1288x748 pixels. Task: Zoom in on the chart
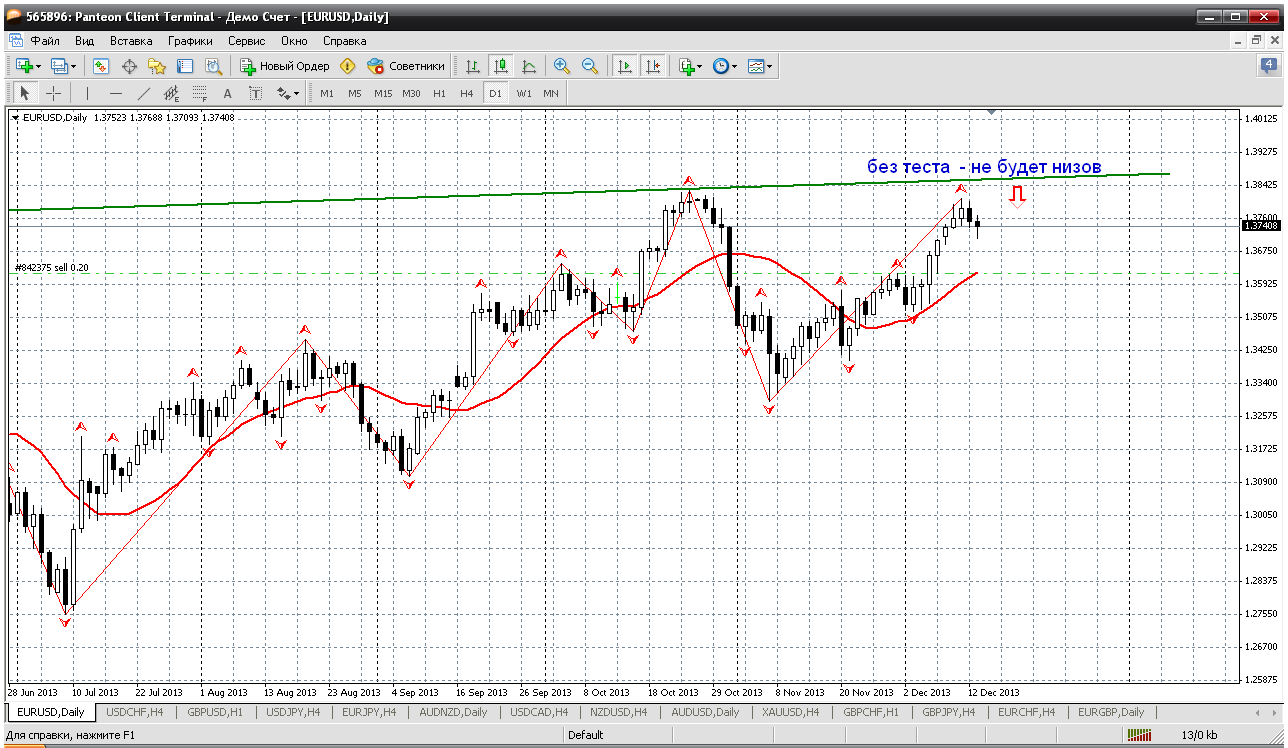[562, 66]
